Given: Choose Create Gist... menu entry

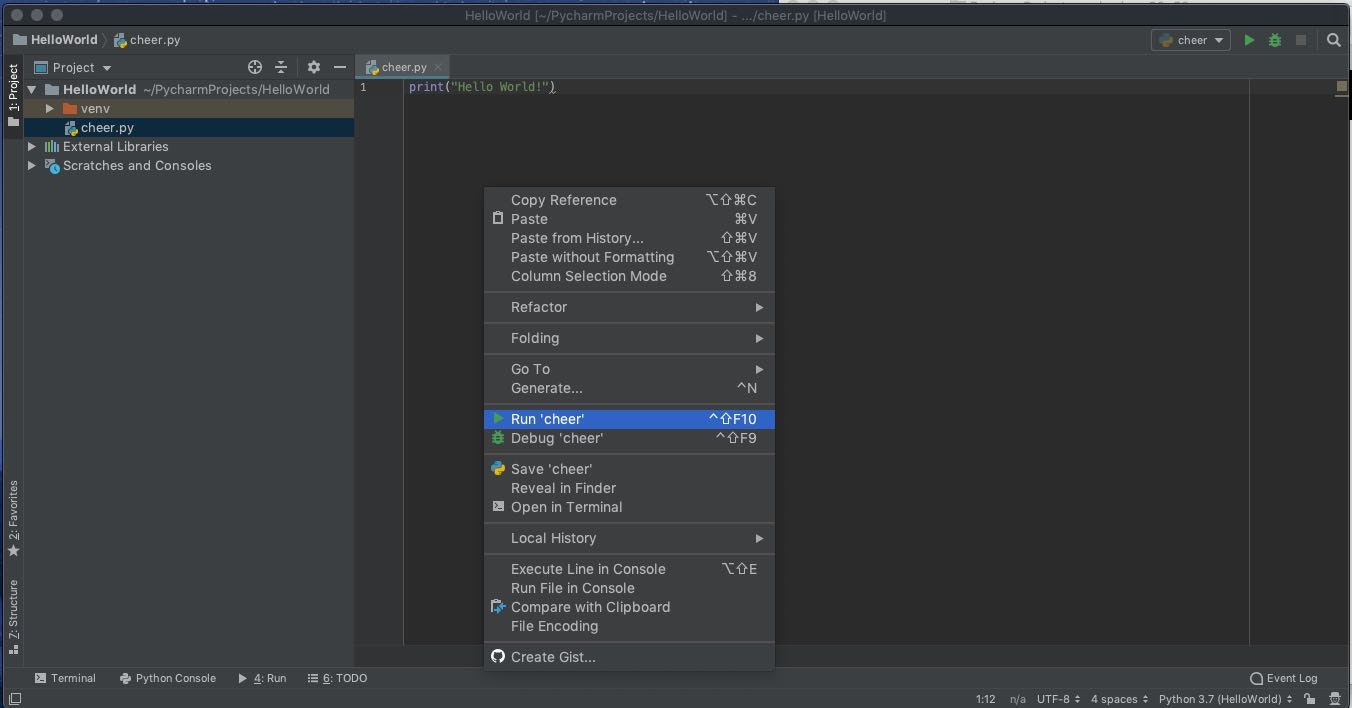Looking at the screenshot, I should [x=629, y=657].
